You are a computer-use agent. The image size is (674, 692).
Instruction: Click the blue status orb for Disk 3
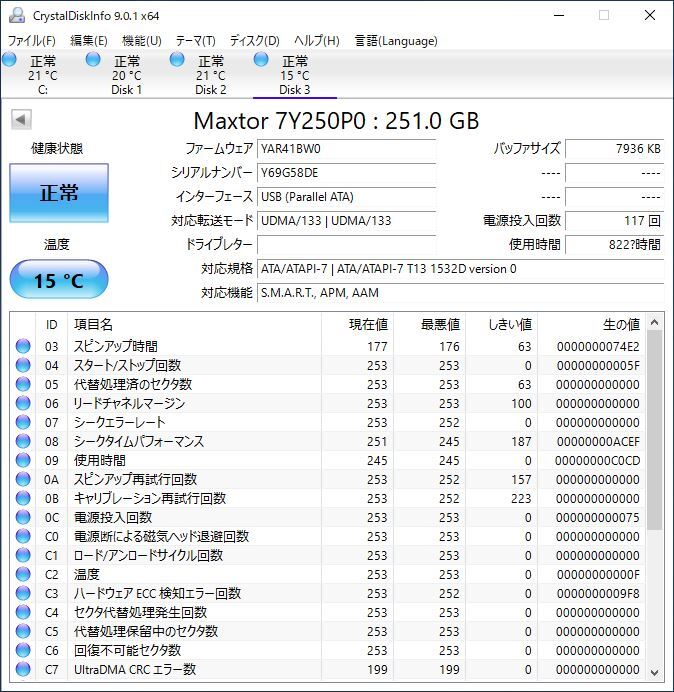point(261,60)
